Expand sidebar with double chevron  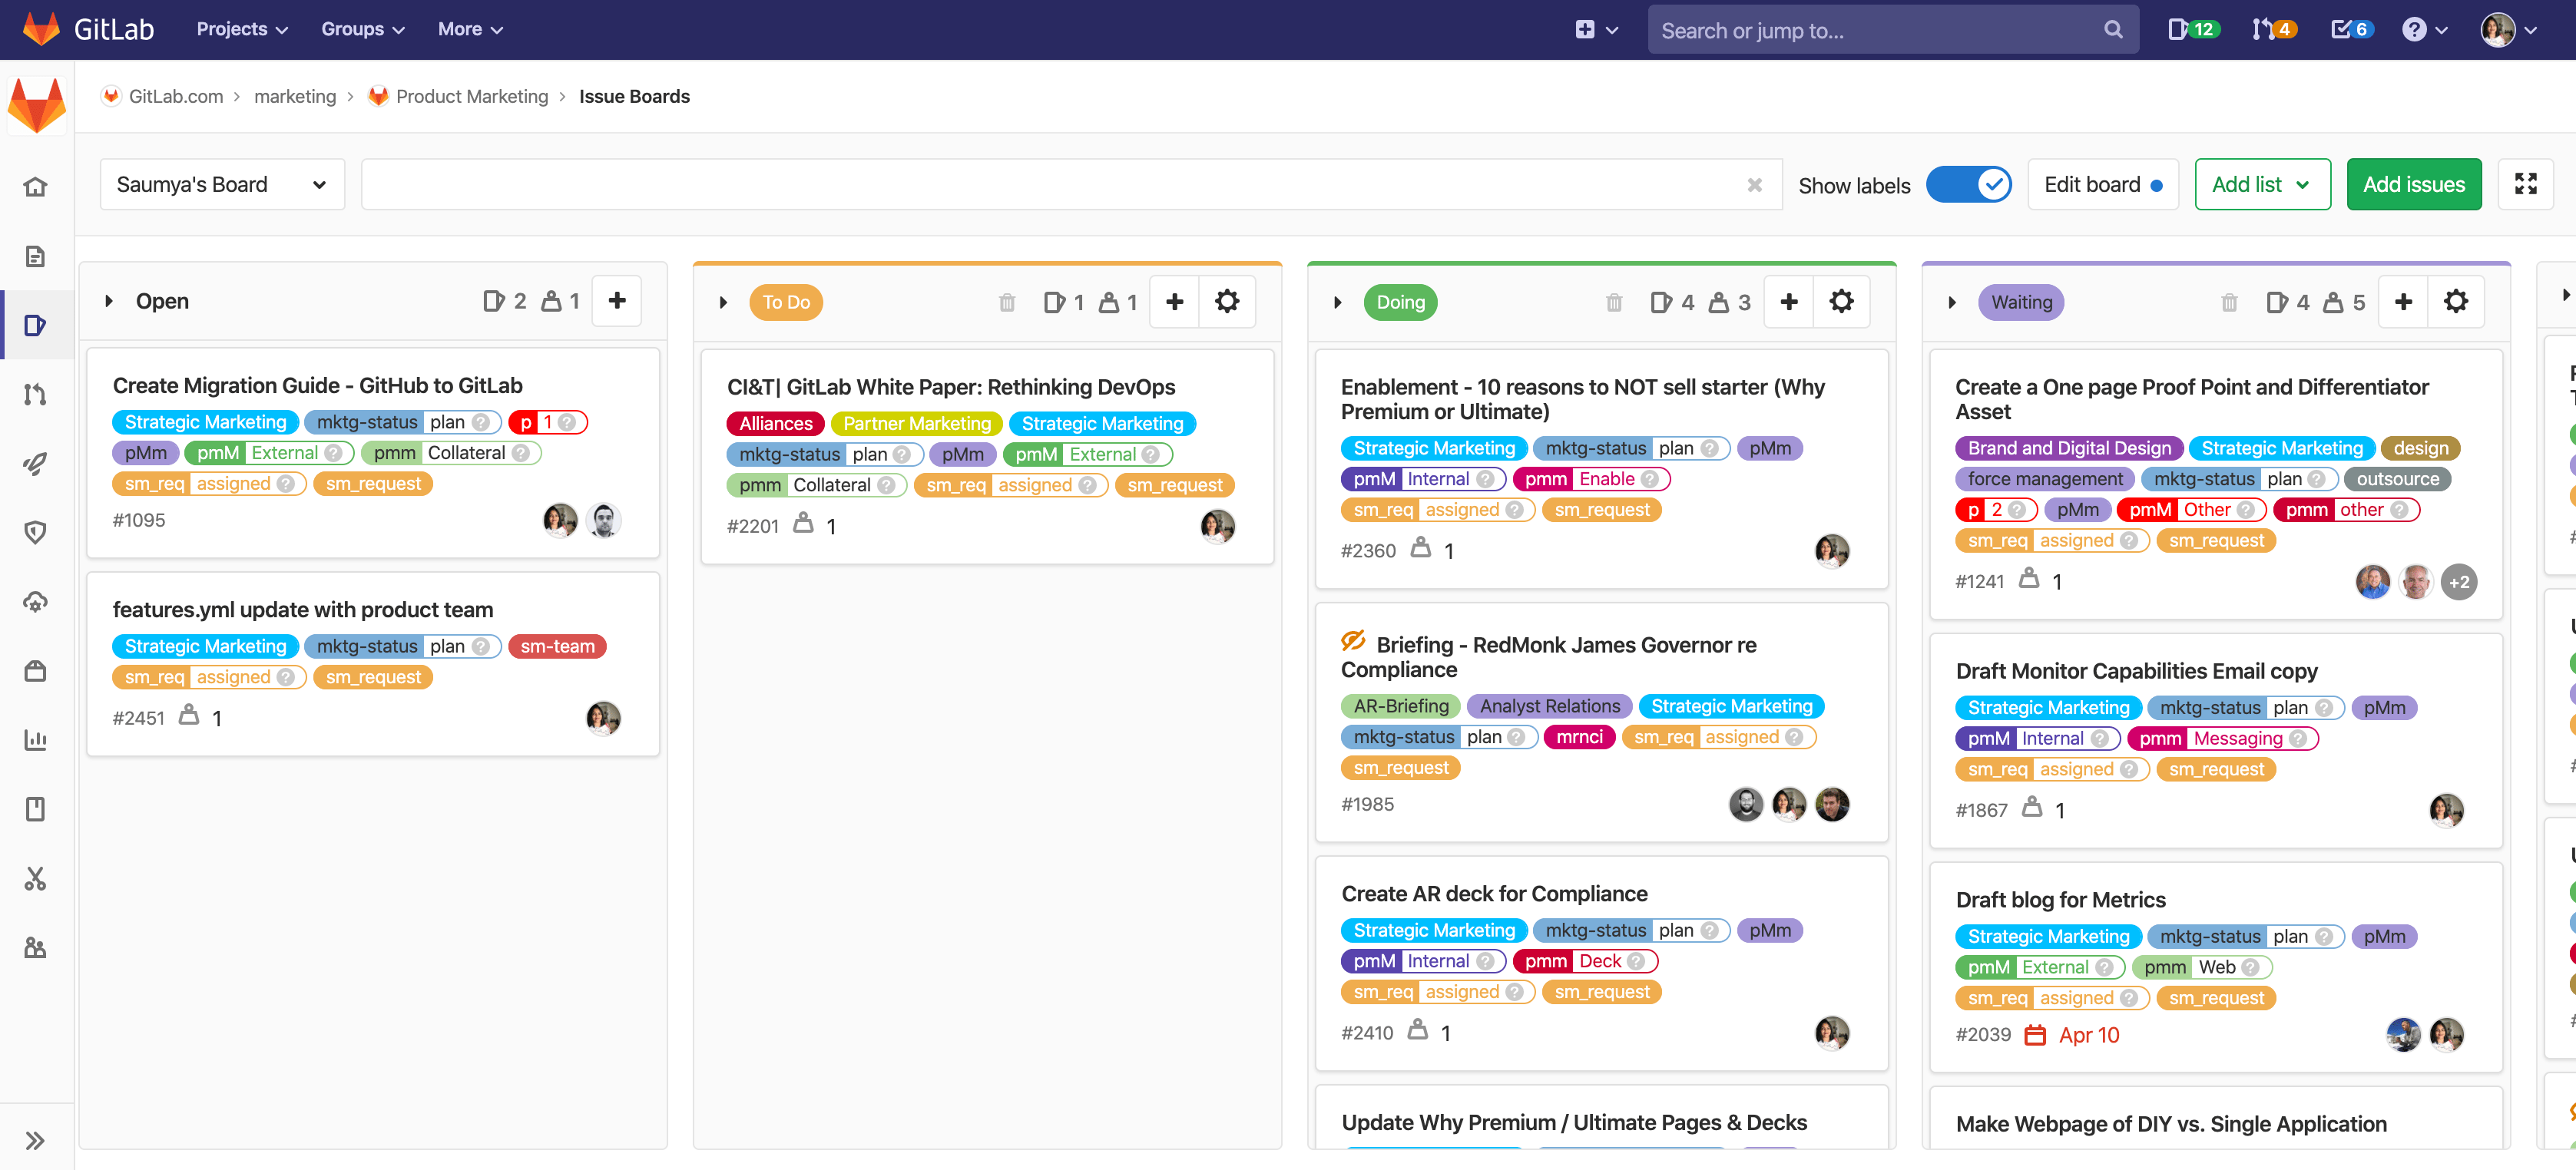(x=35, y=1140)
